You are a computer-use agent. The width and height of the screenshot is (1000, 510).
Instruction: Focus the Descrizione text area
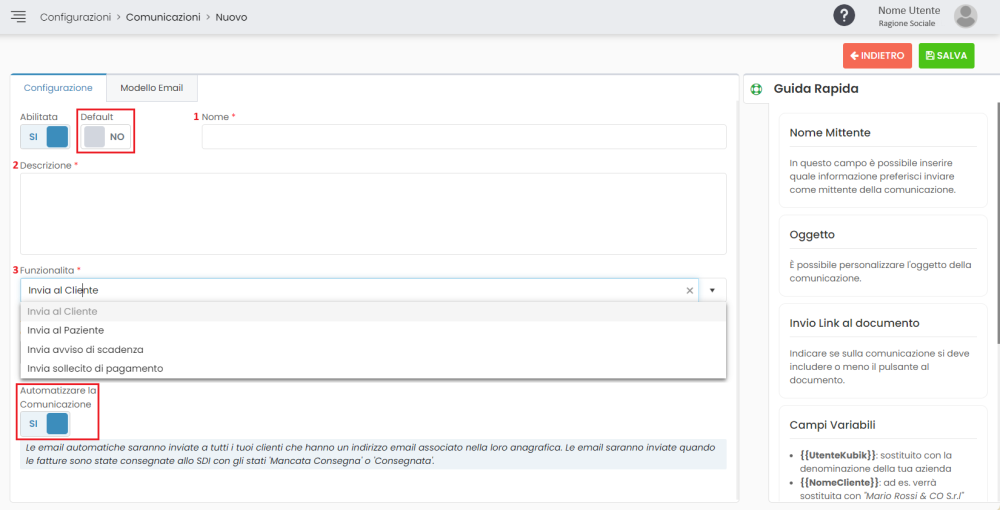pos(373,213)
